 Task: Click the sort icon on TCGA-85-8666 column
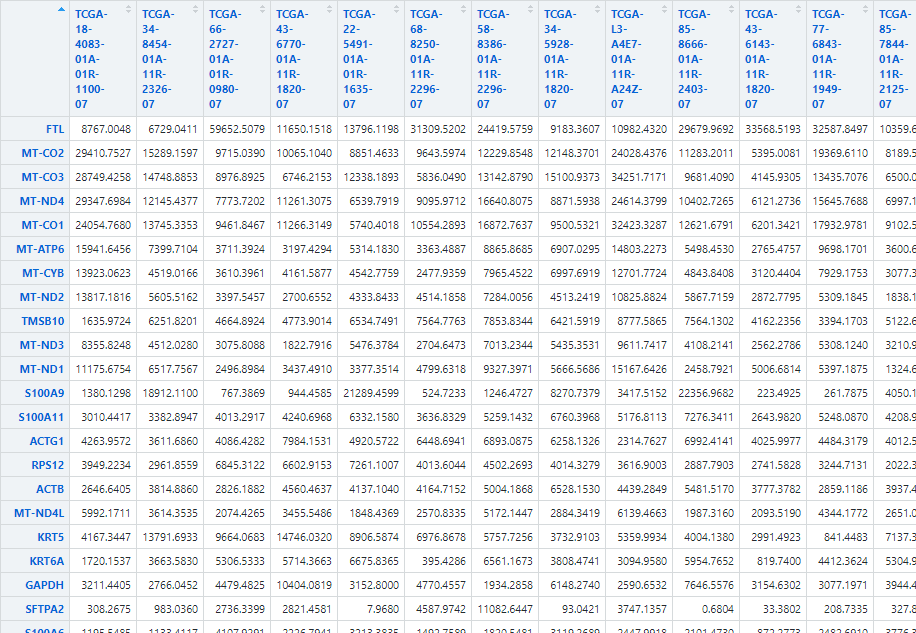pos(733,10)
